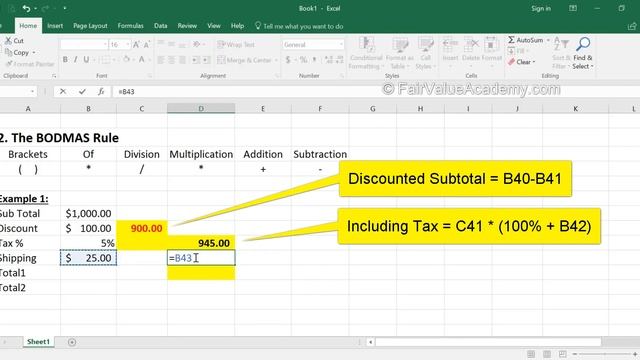Click the Format cells icon
This screenshot has width=640, height=360.
tap(491, 44)
